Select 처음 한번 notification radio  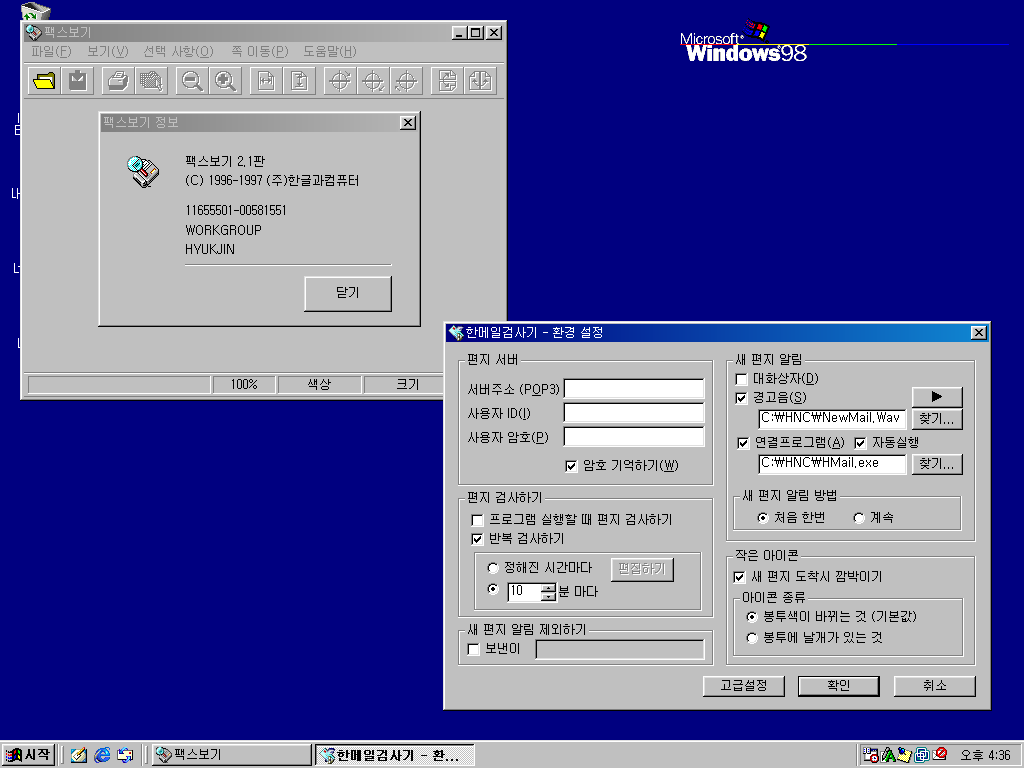pyautogui.click(x=763, y=518)
